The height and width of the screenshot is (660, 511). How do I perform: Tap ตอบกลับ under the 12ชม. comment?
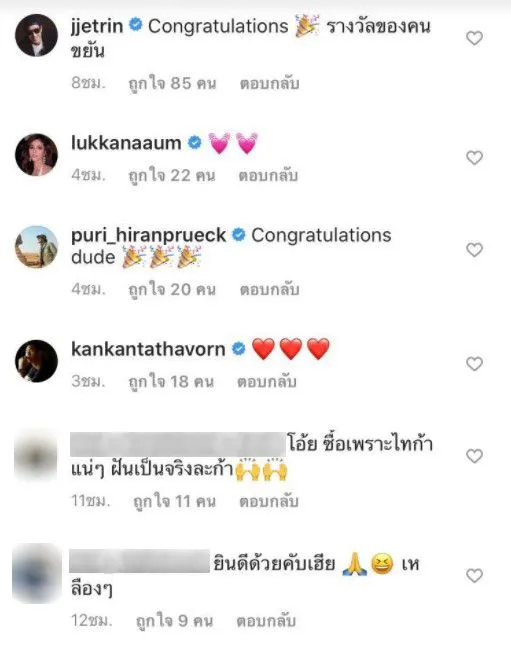[266, 621]
